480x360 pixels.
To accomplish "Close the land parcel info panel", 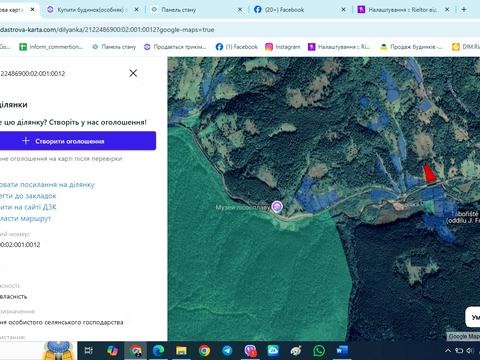I will click(133, 73).
